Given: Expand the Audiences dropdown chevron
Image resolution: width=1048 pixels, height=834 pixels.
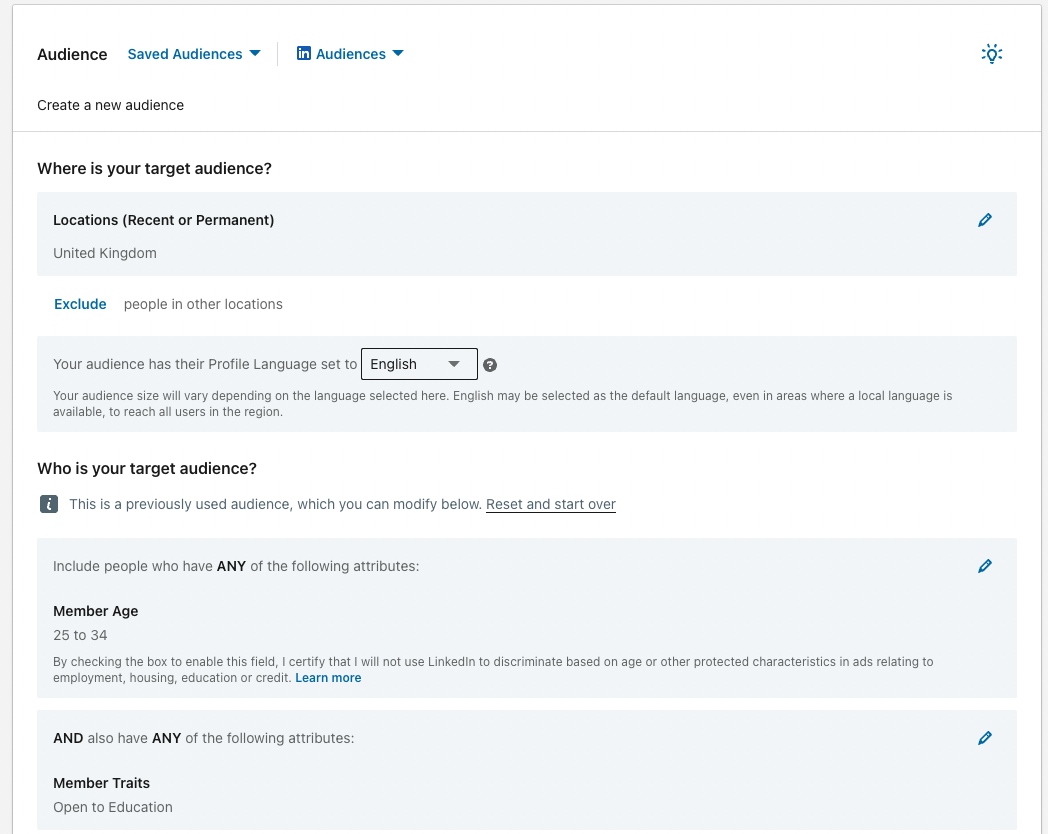Looking at the screenshot, I should pos(398,53).
